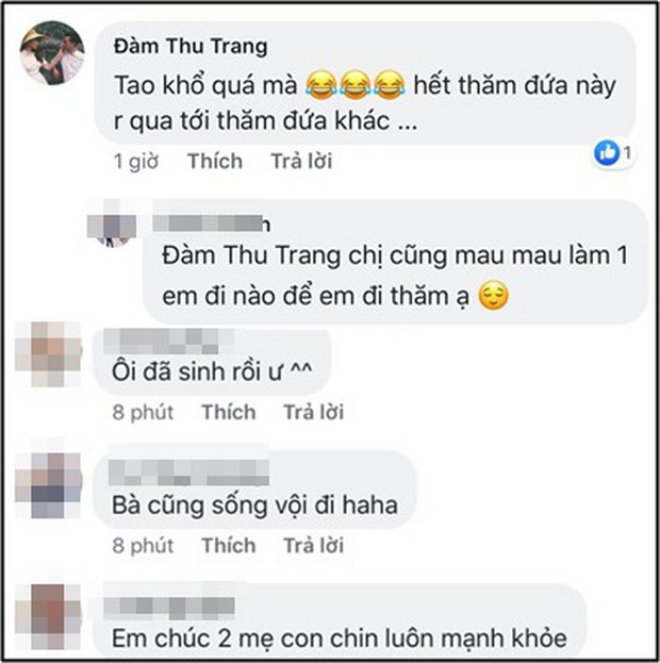Click 8 phút timestamp under 'Ôi đã sinh'

coord(143,412)
